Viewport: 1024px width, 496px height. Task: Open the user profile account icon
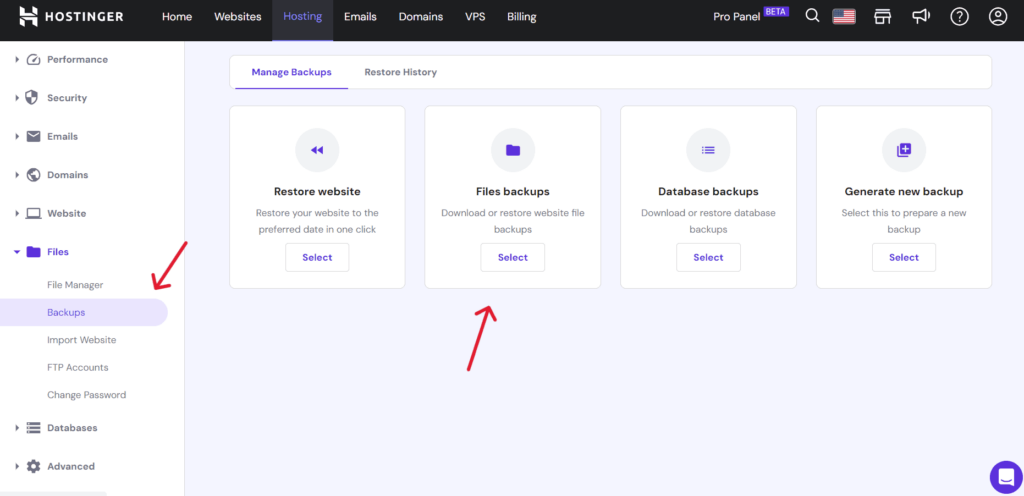[x=997, y=17]
